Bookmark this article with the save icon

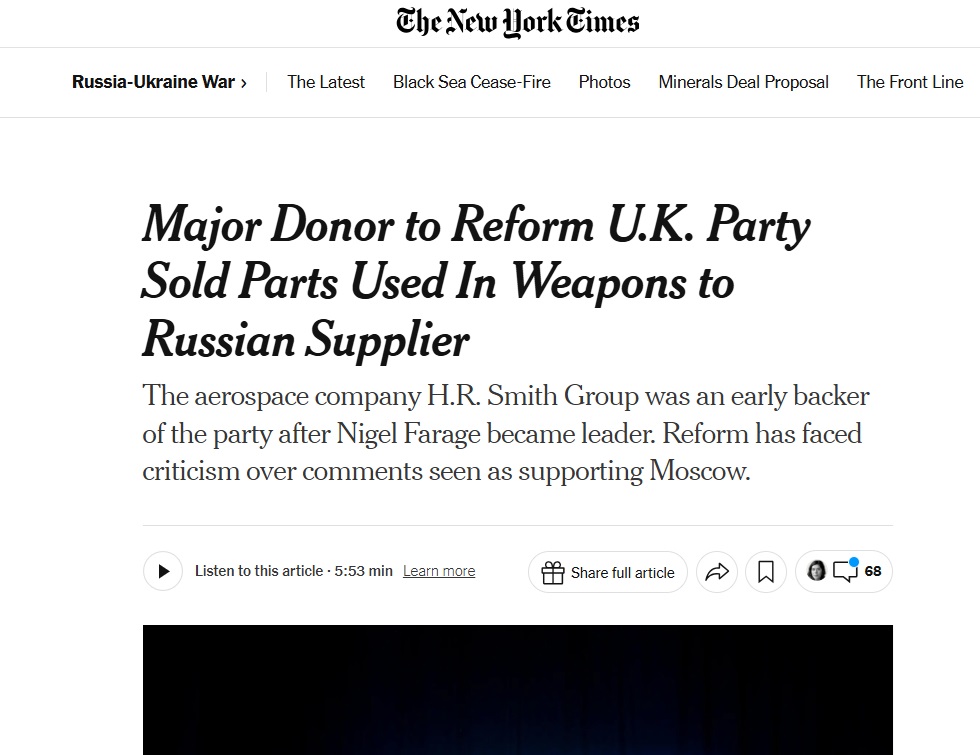pos(766,572)
